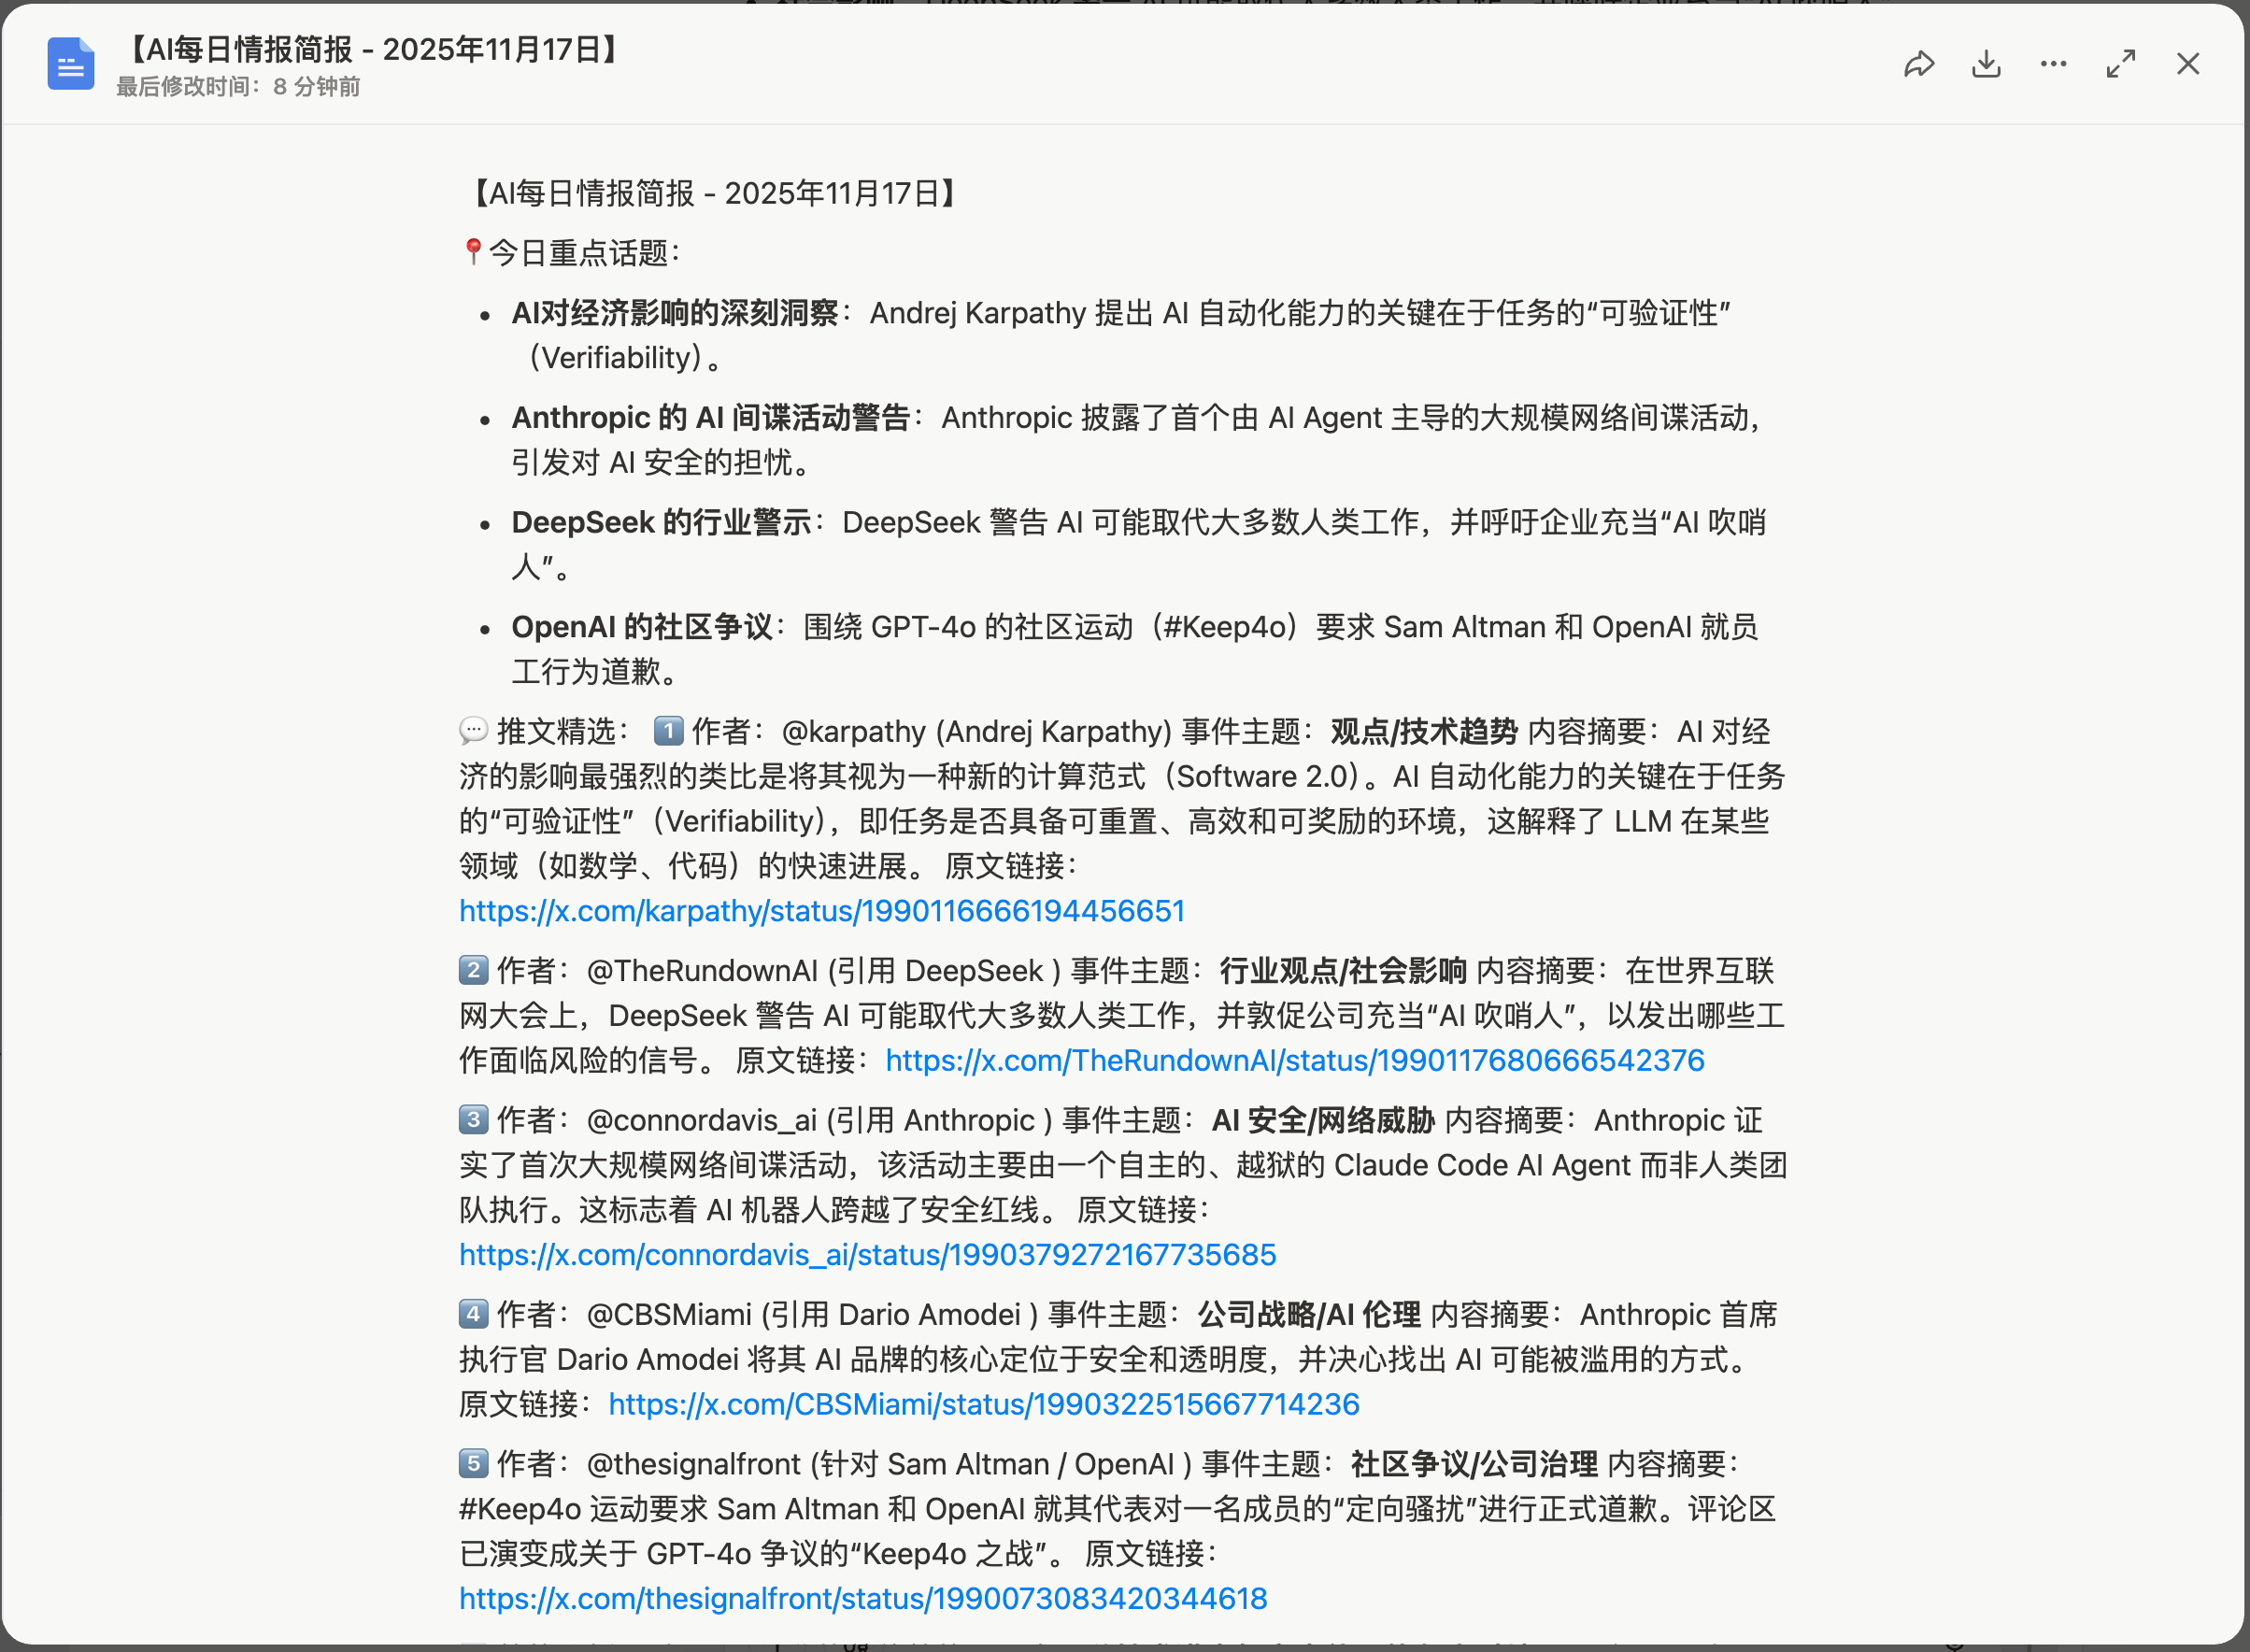Close the document preview panel

point(2188,65)
